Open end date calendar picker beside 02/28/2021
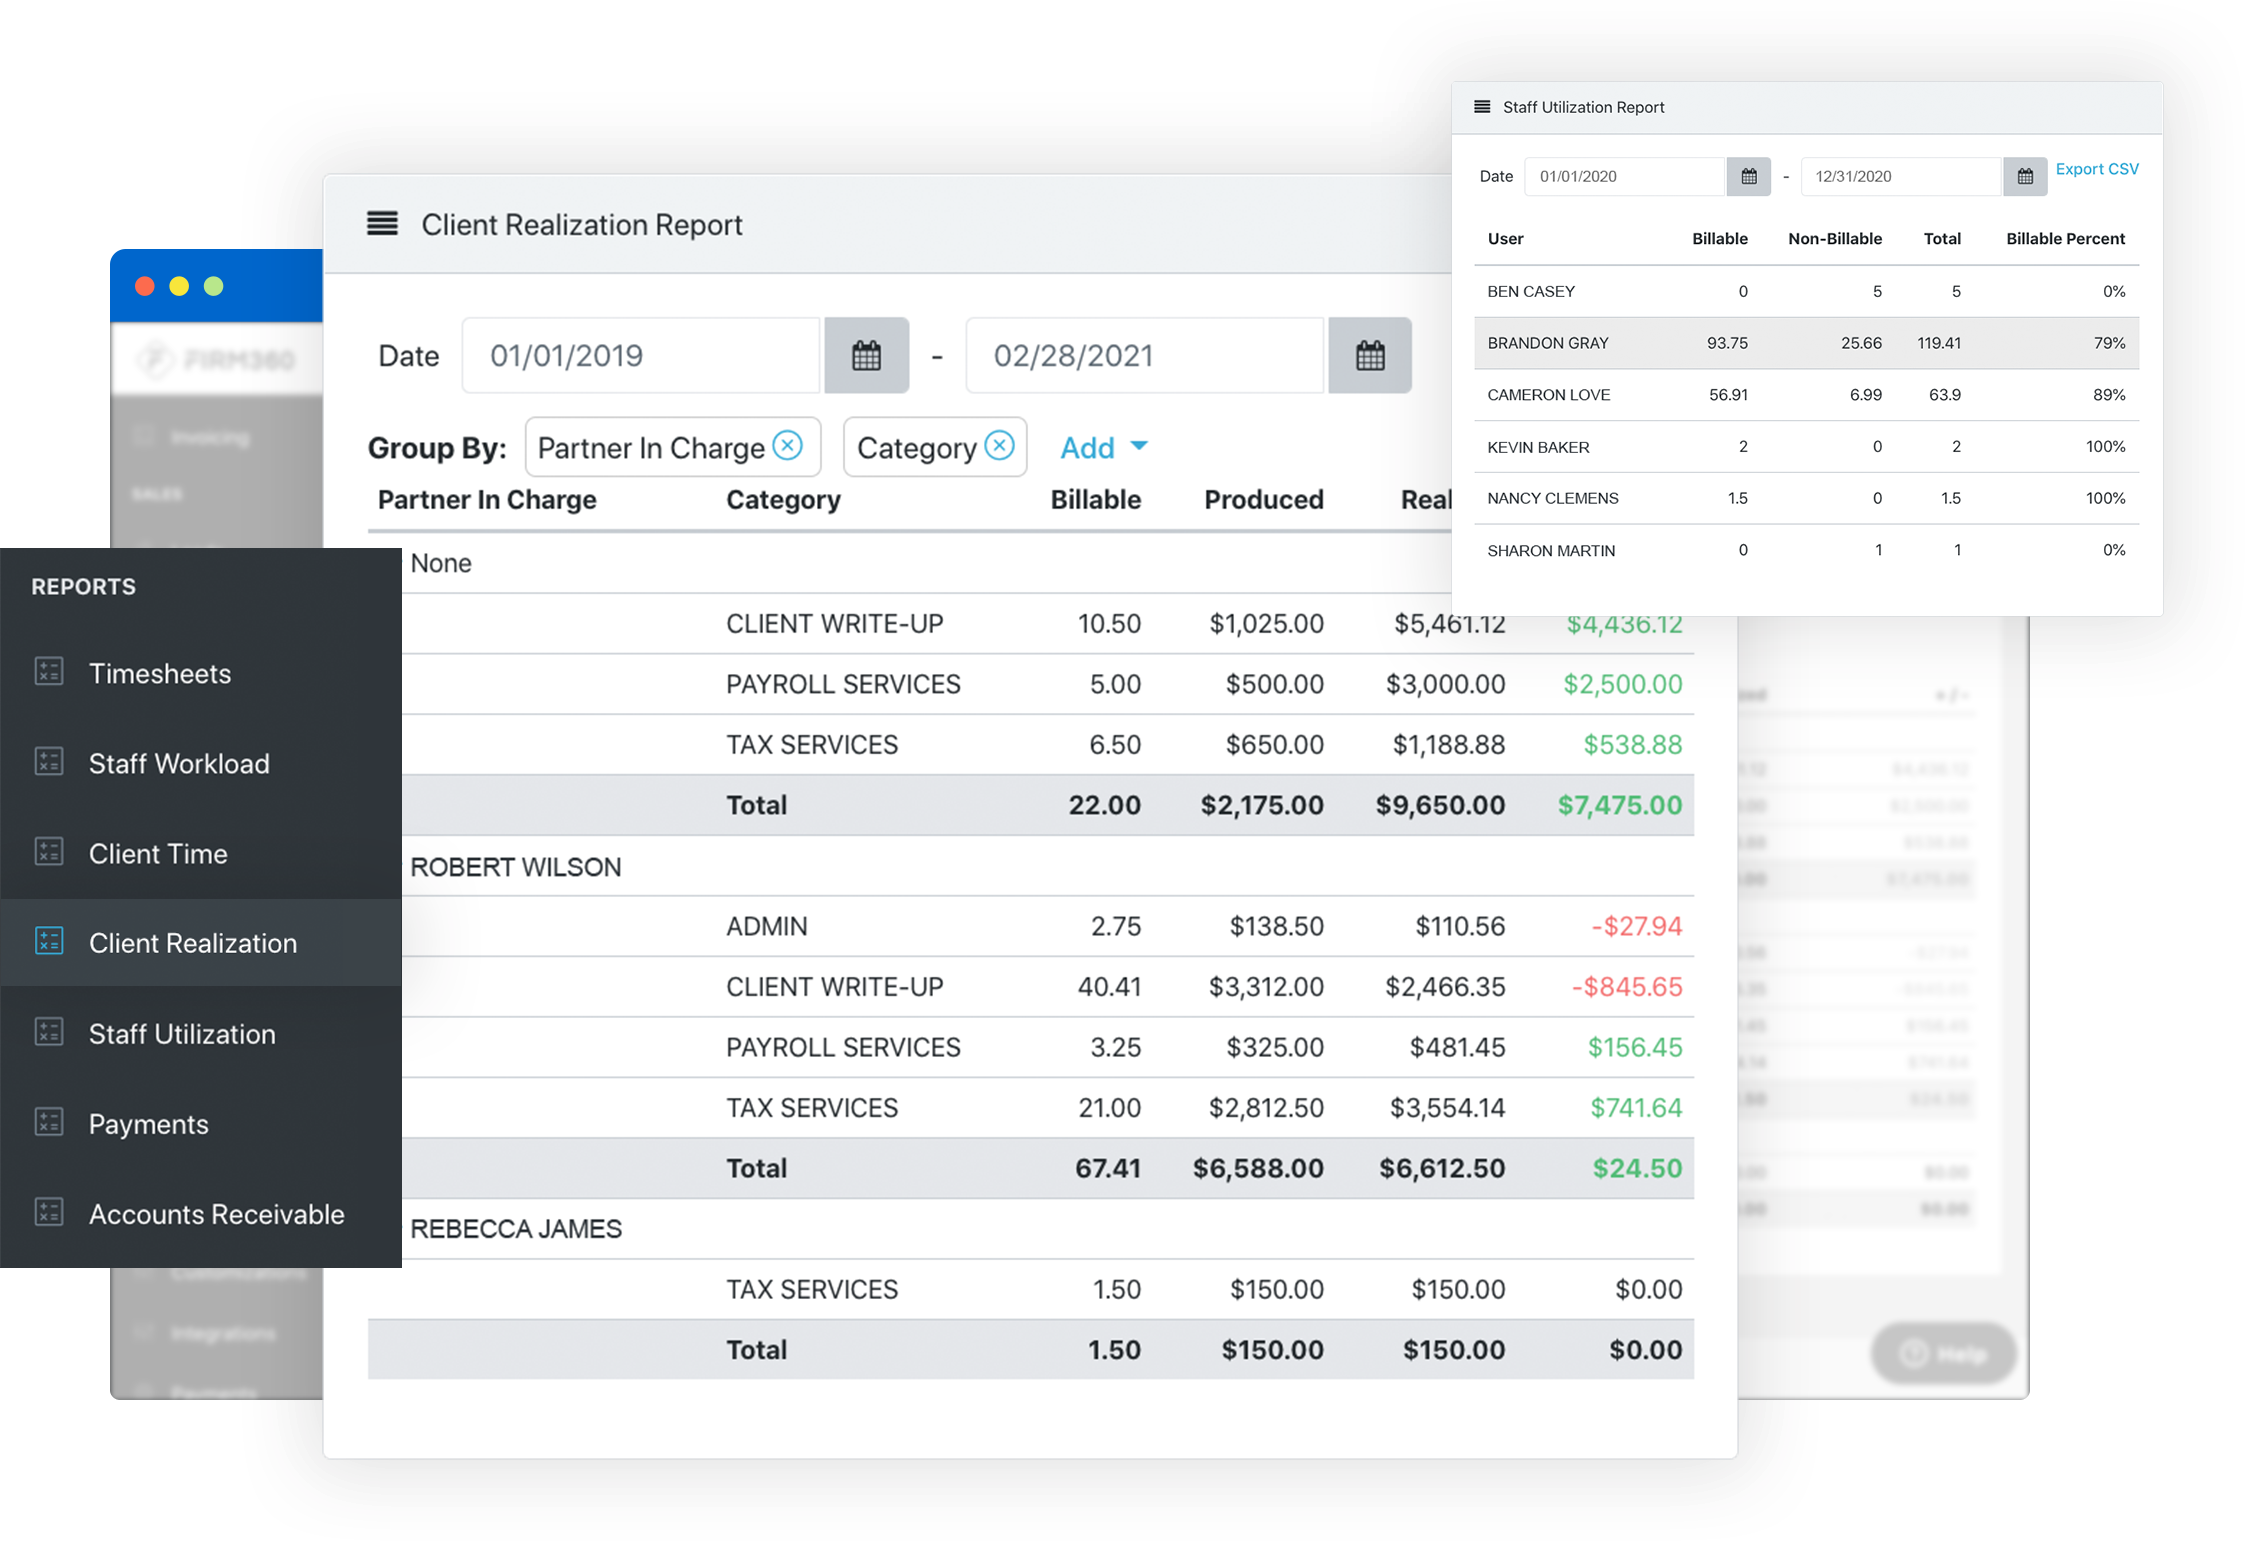This screenshot has height=1541, width=2245. 1369,356
